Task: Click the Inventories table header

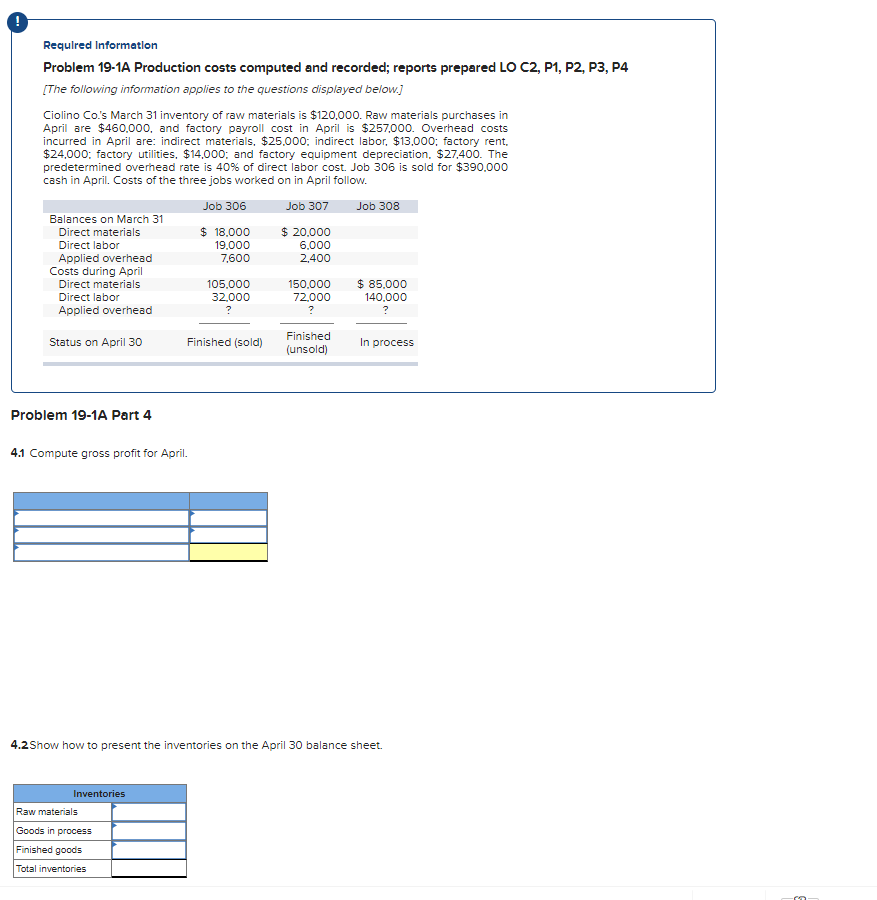Action: click(99, 793)
